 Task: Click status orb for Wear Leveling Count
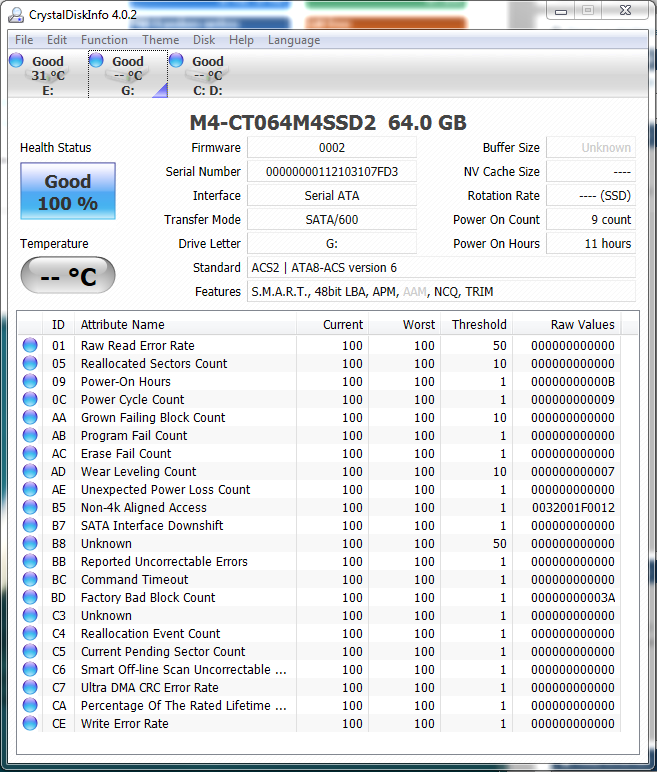click(x=30, y=471)
